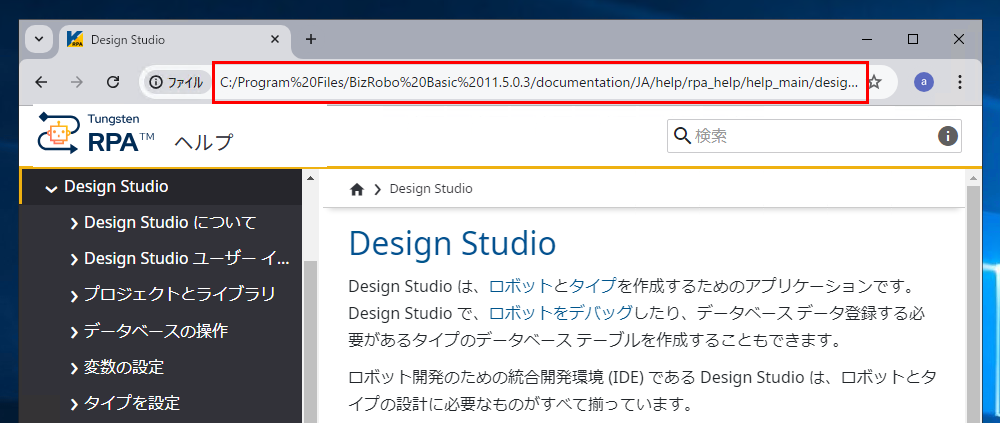The image size is (1000, 423).
Task: Reload the current page
Action: click(x=114, y=82)
